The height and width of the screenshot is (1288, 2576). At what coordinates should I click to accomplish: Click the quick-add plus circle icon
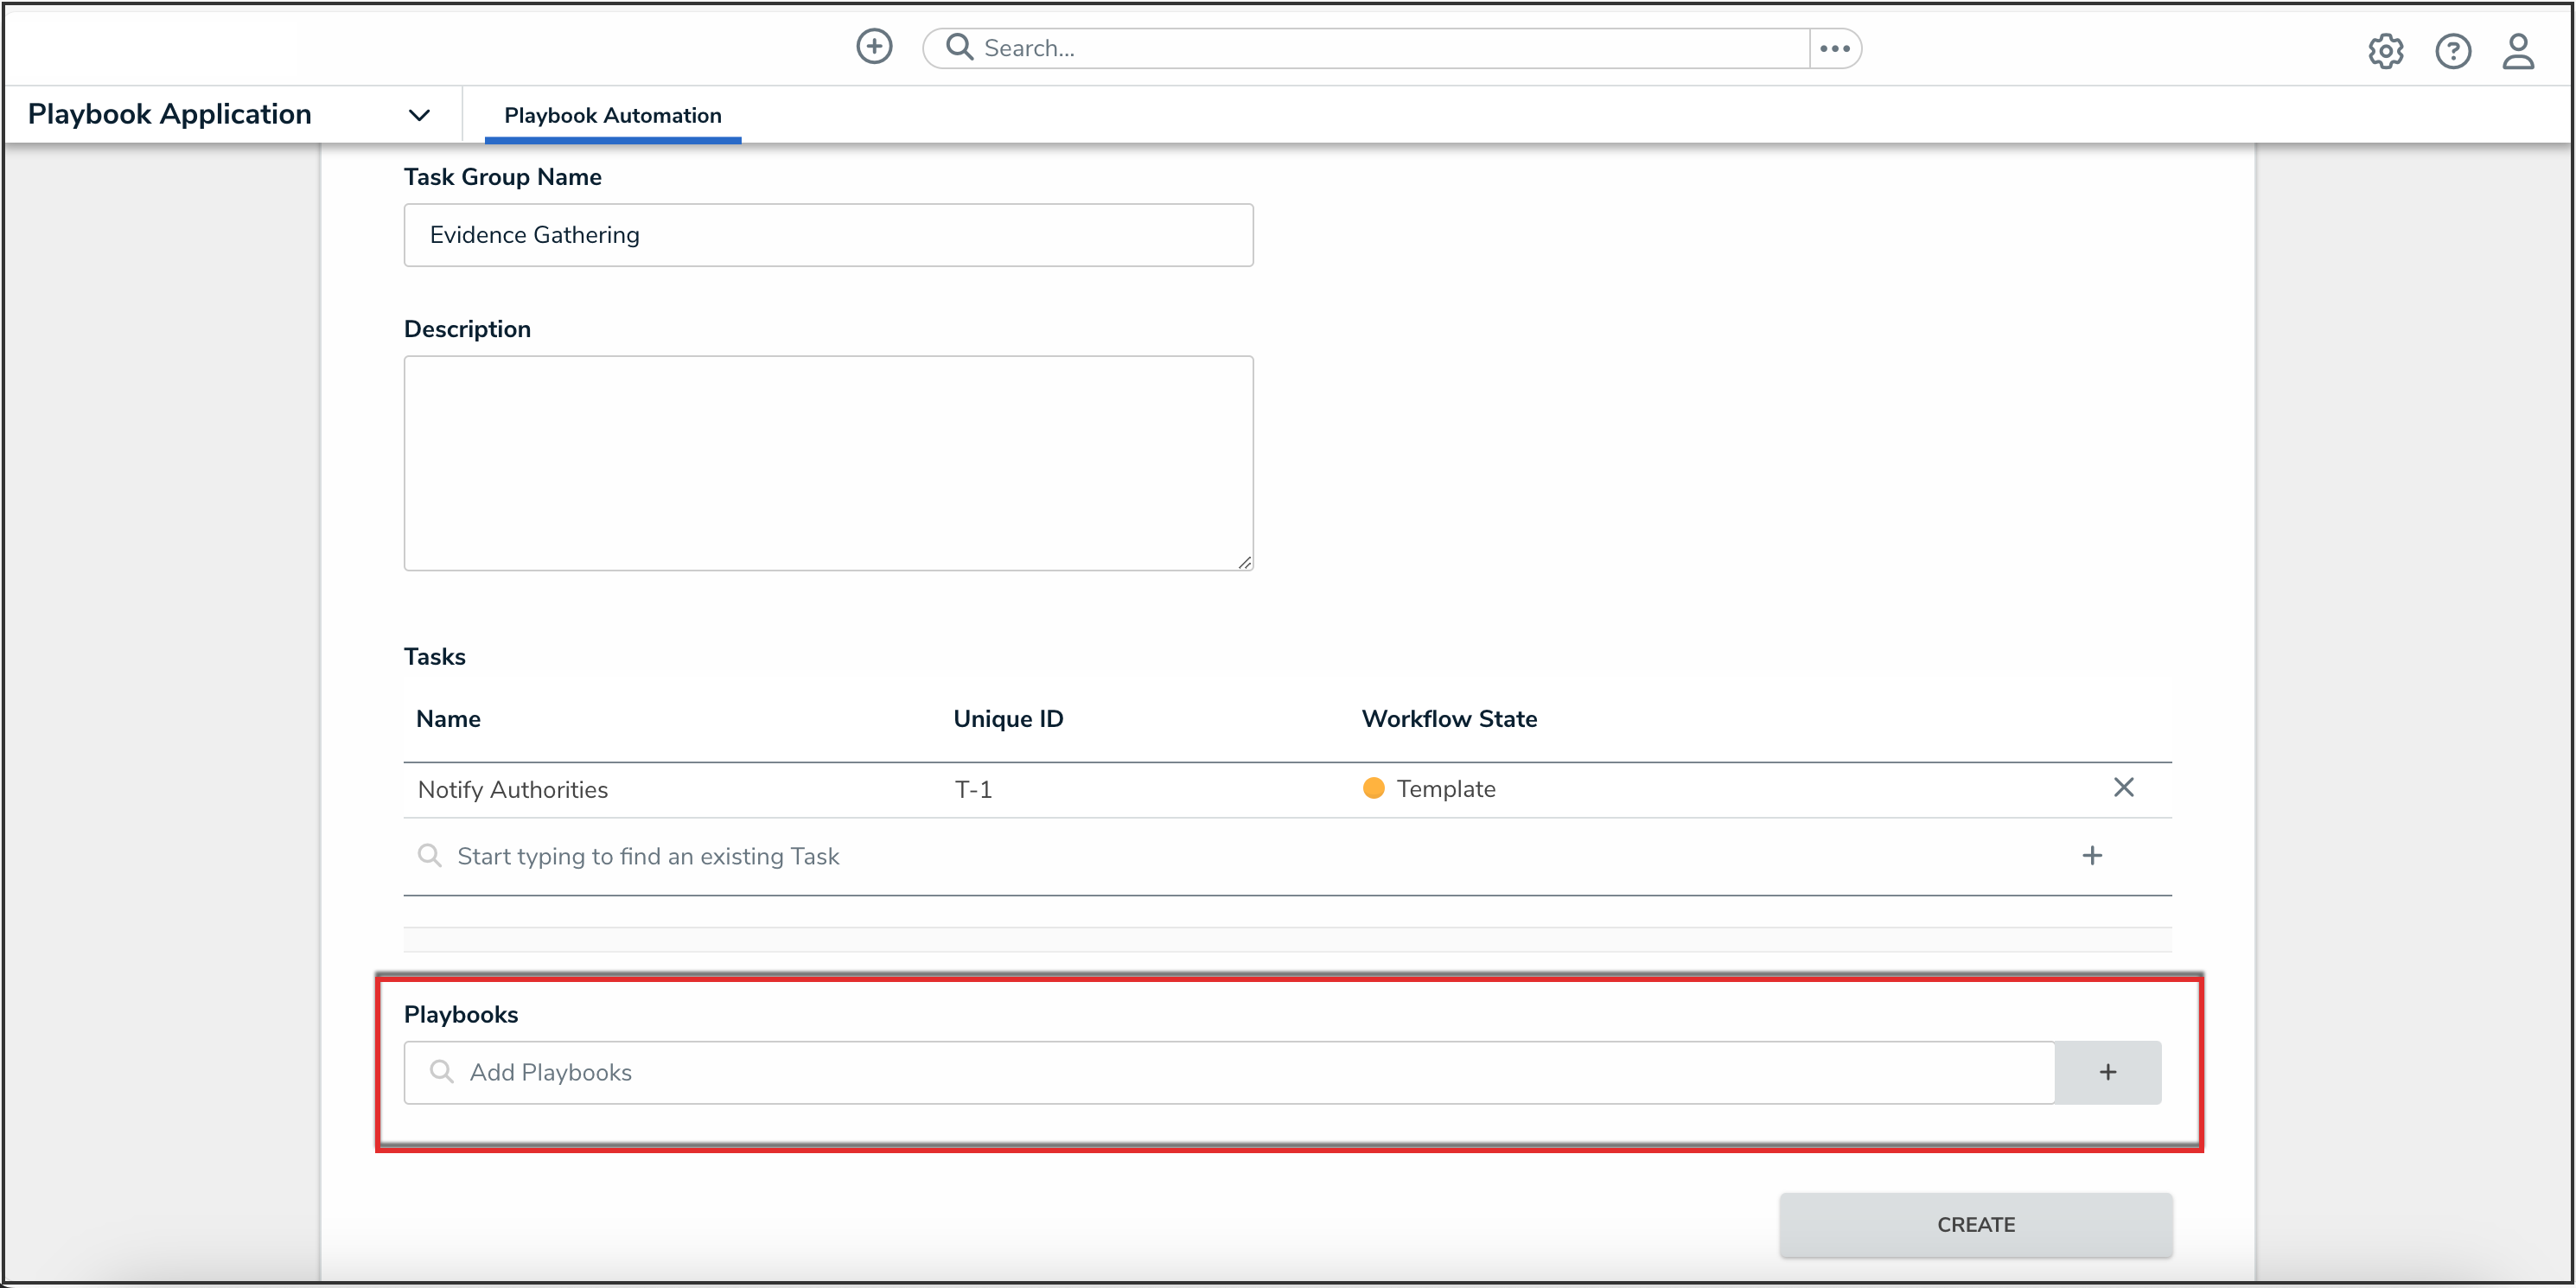874,47
